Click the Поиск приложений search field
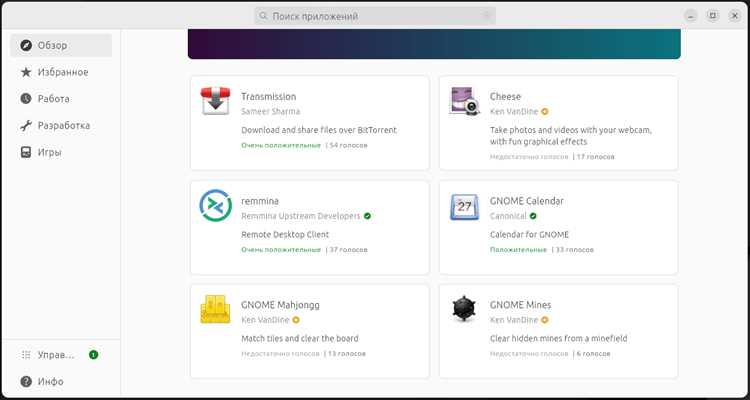 (375, 16)
